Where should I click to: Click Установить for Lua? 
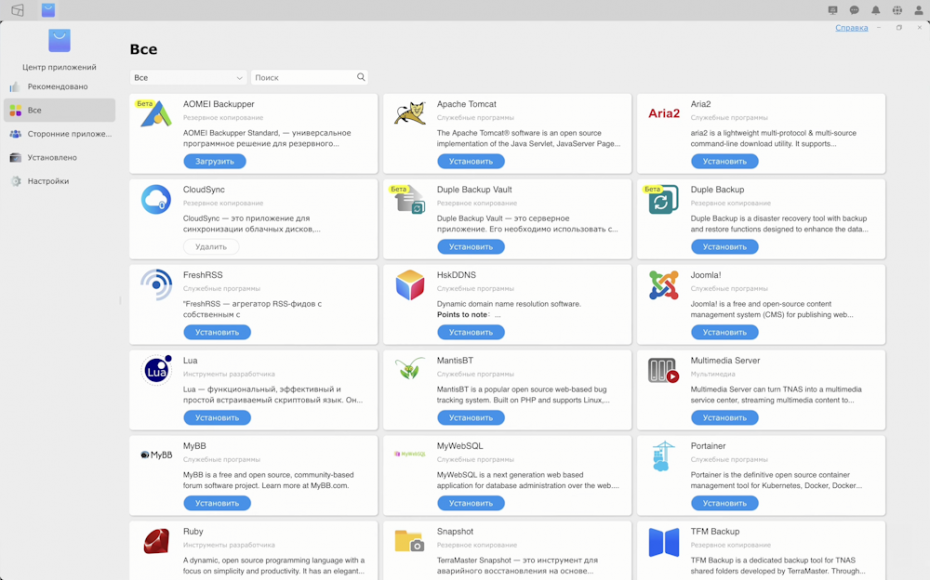point(217,418)
